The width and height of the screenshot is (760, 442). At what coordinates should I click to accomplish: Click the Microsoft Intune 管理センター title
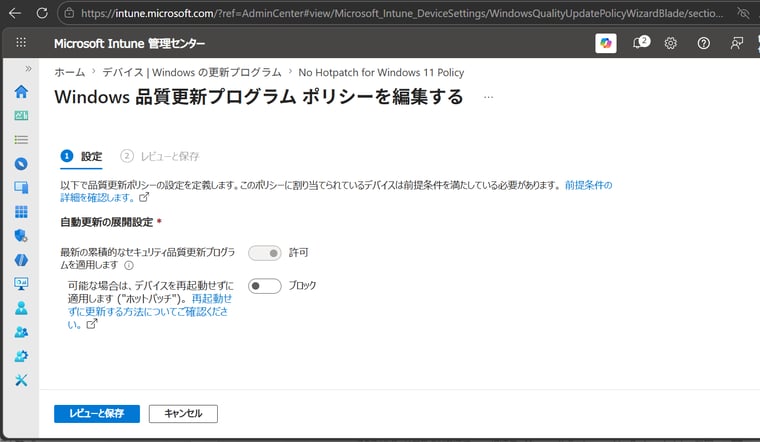coord(129,44)
